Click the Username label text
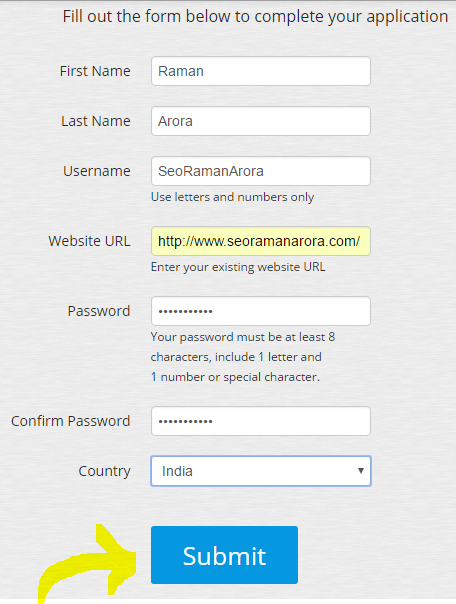Image resolution: width=456 pixels, height=604 pixels. [x=97, y=171]
